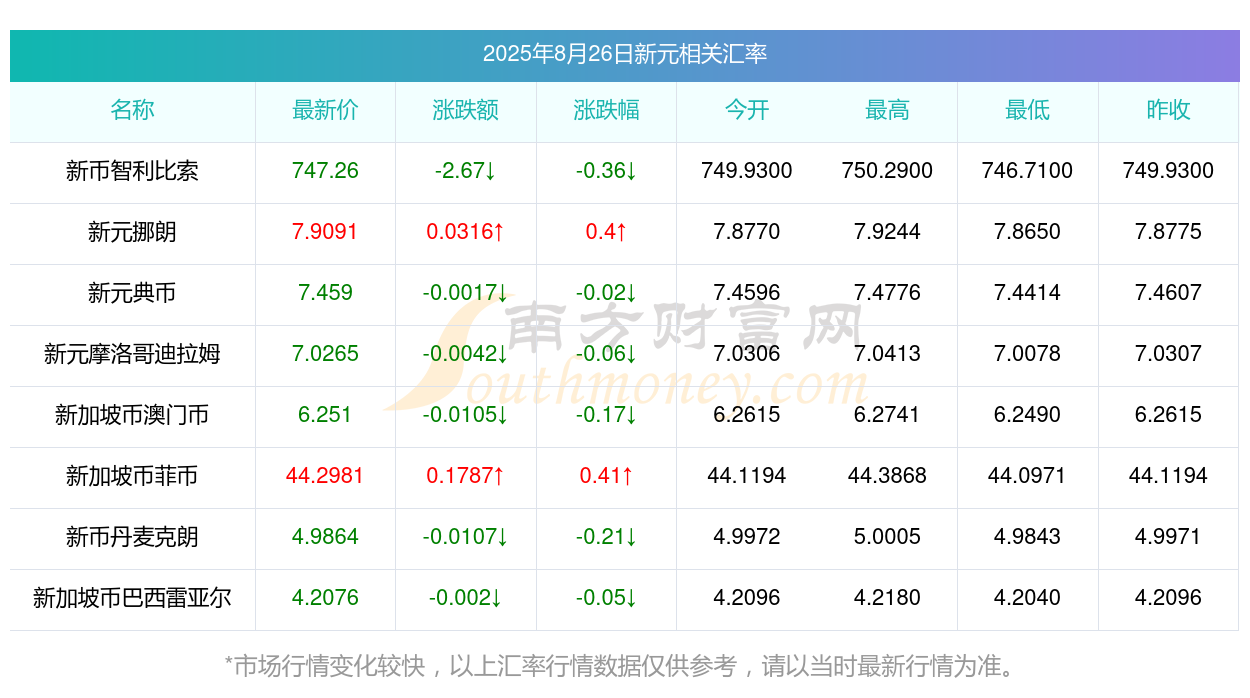
Task: Click the 昨收 column header
Action: click(x=1168, y=110)
